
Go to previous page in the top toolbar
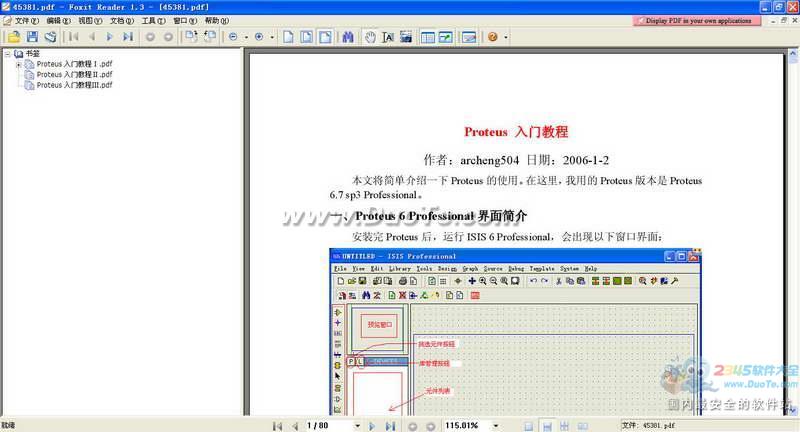pos(92,37)
